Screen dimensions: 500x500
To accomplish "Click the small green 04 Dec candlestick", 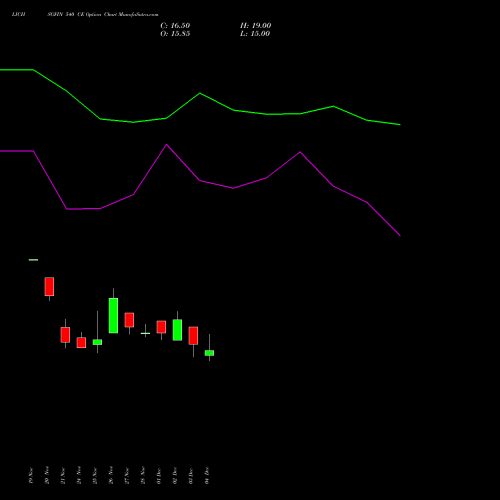I will click(x=209, y=353).
